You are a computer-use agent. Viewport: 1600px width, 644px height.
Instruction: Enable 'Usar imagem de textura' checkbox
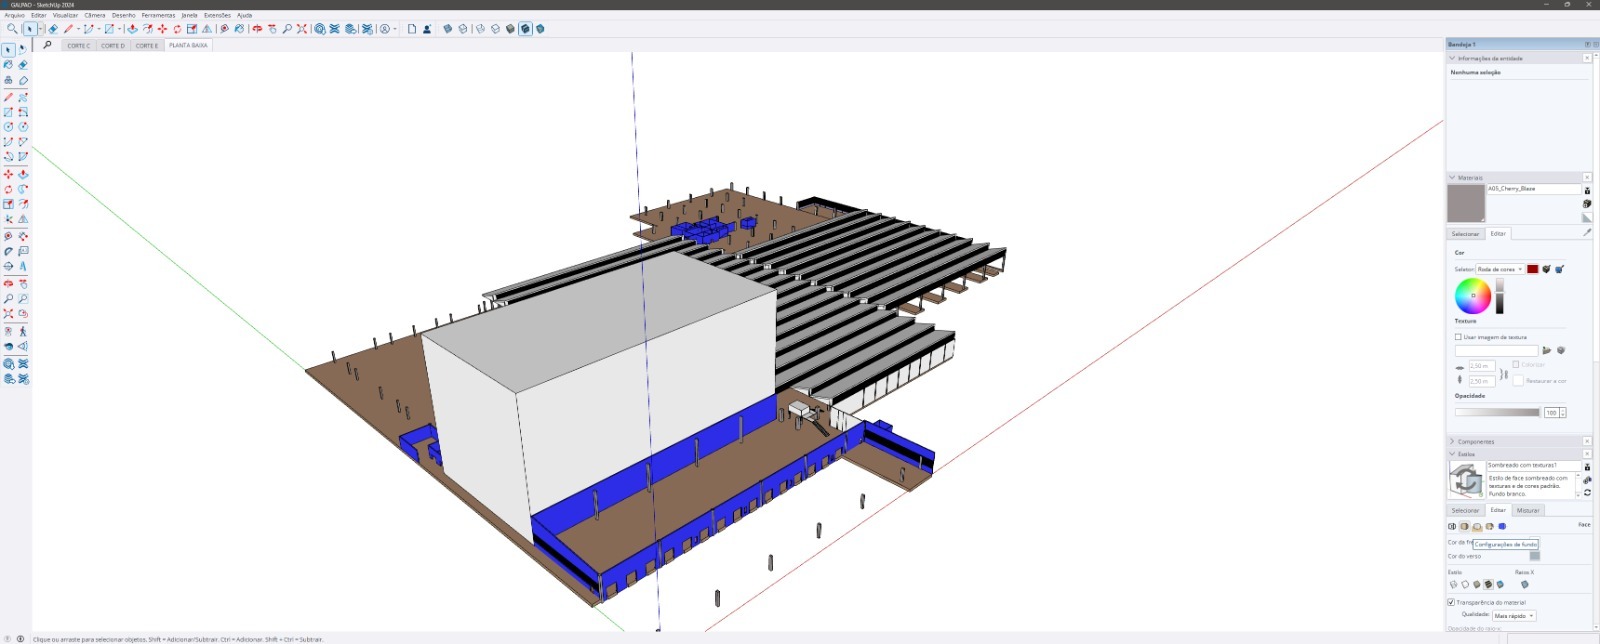coord(1458,337)
